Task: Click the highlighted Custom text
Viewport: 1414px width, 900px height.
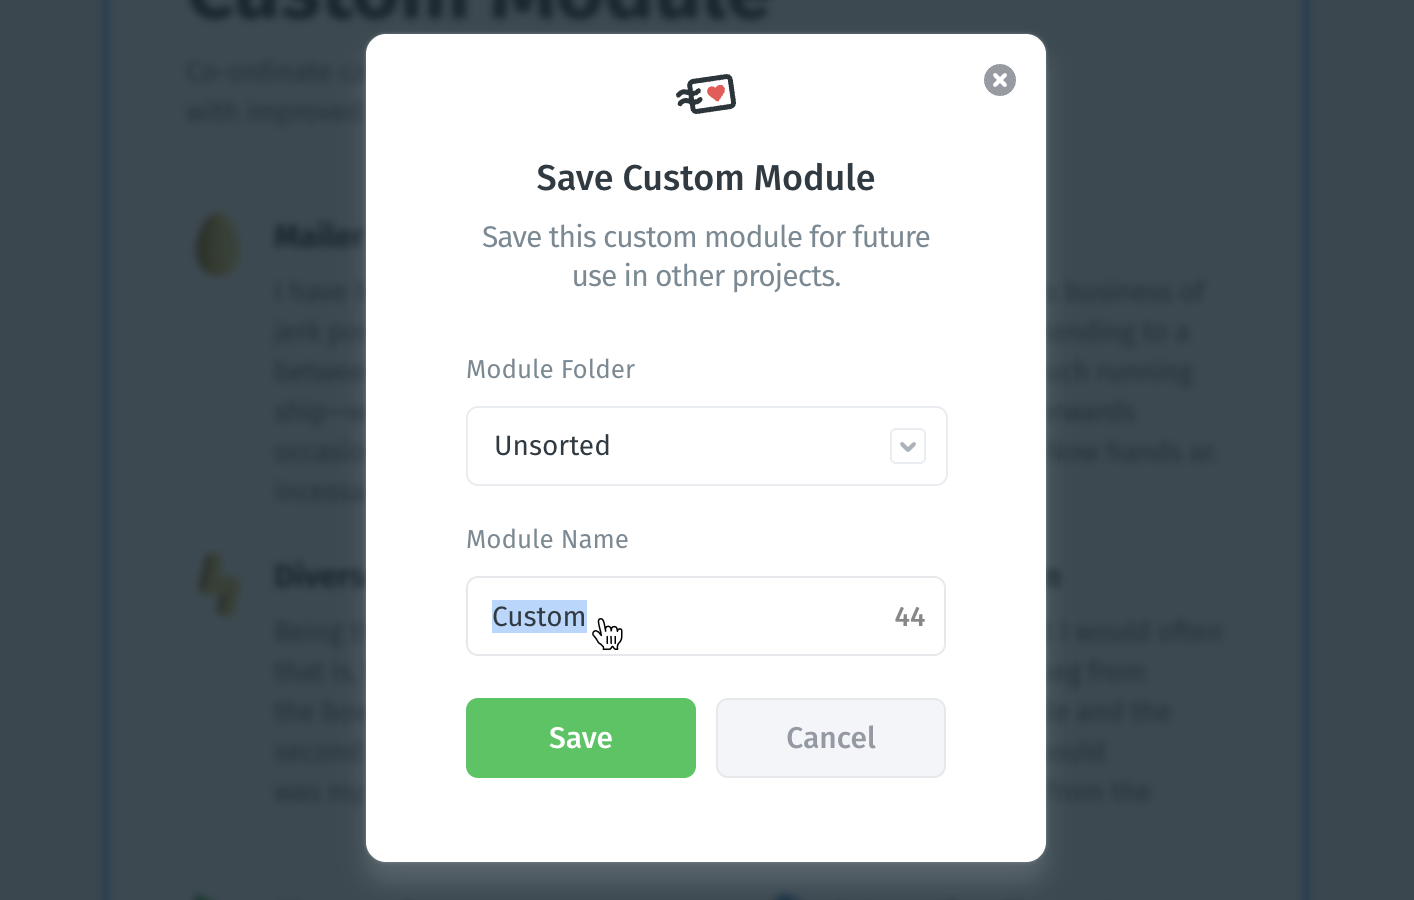Action: (538, 617)
